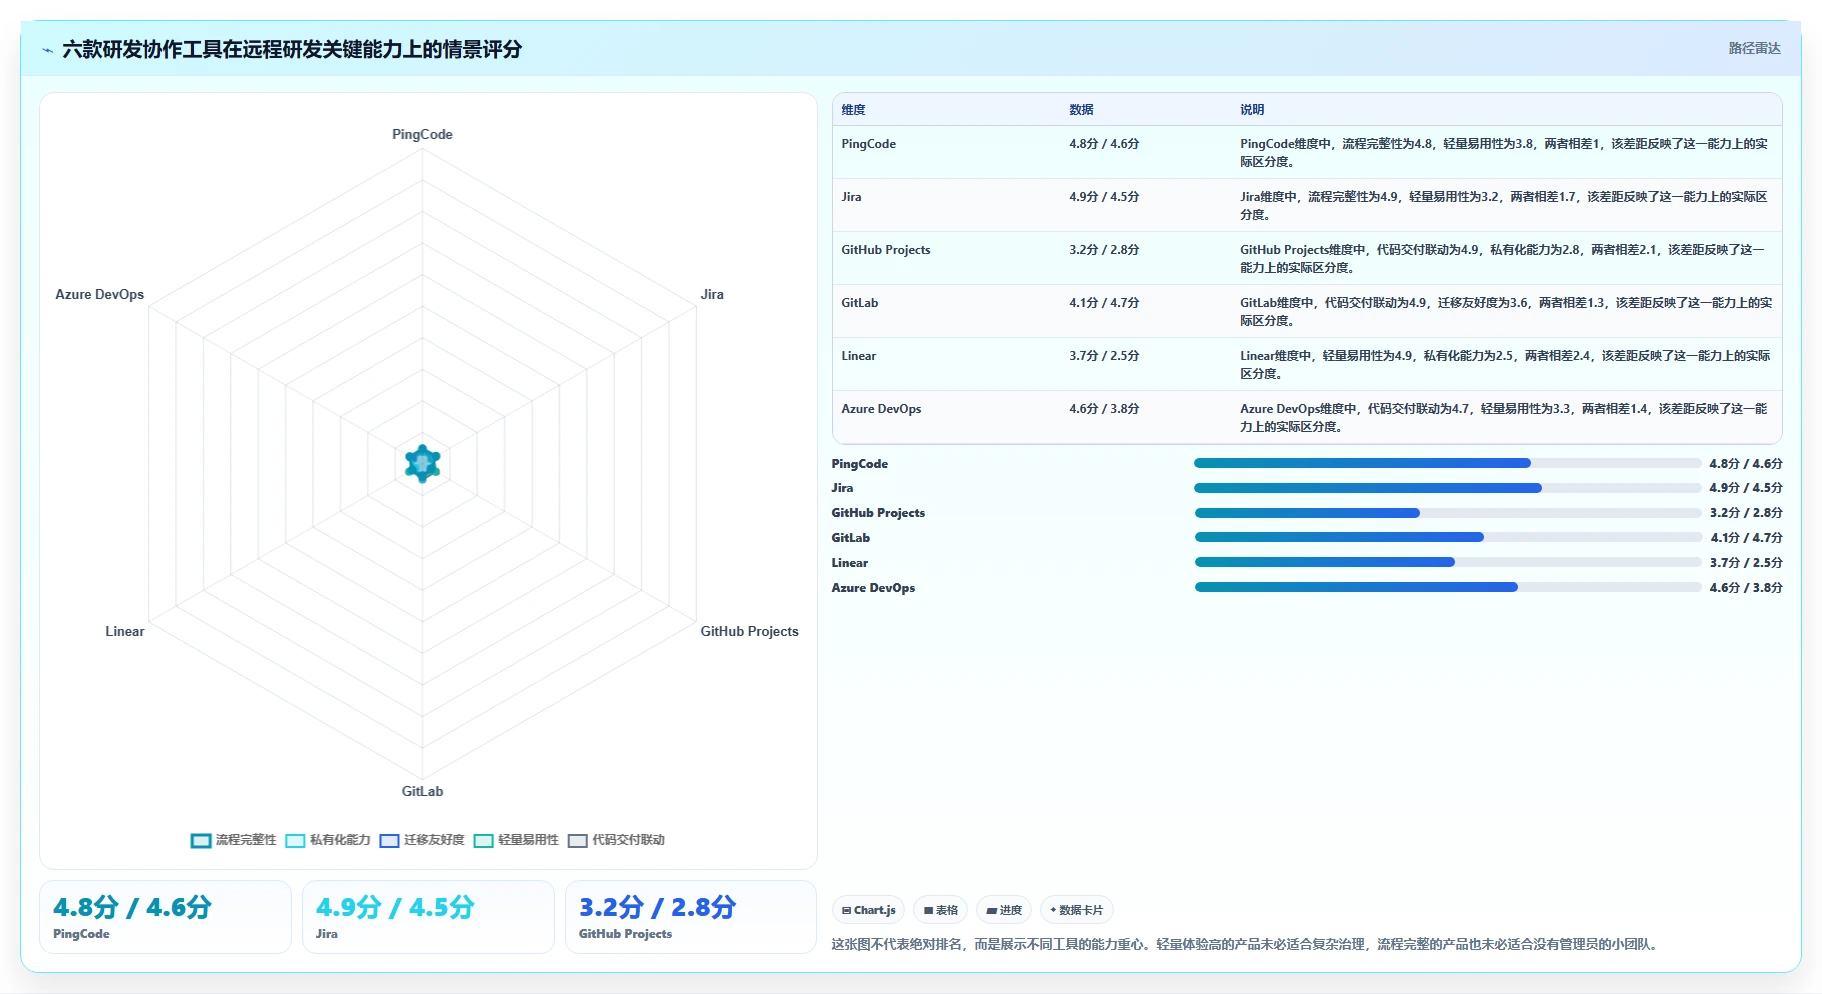Toggle the 轻量易用性 legend item
The height and width of the screenshot is (994, 1822).
point(516,840)
